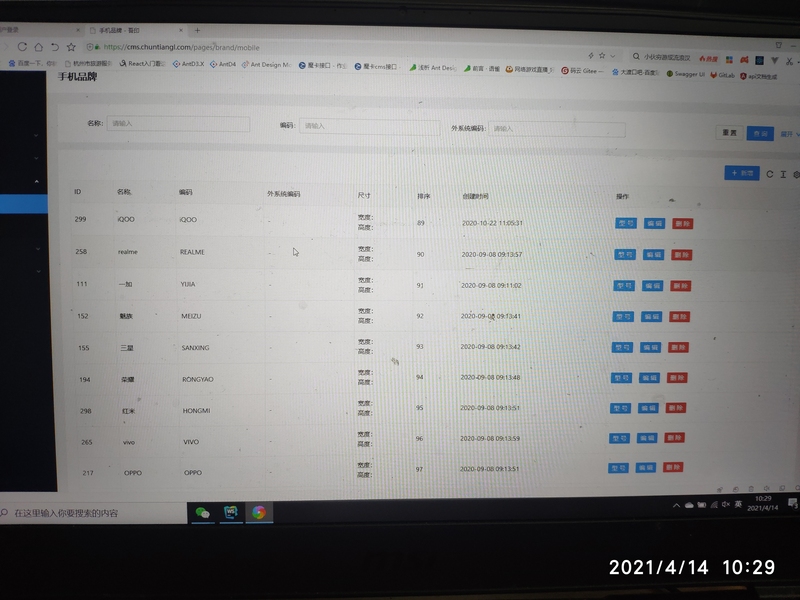Click the table density (row height) icon
Image resolution: width=800 pixels, height=600 pixels.
pos(783,174)
